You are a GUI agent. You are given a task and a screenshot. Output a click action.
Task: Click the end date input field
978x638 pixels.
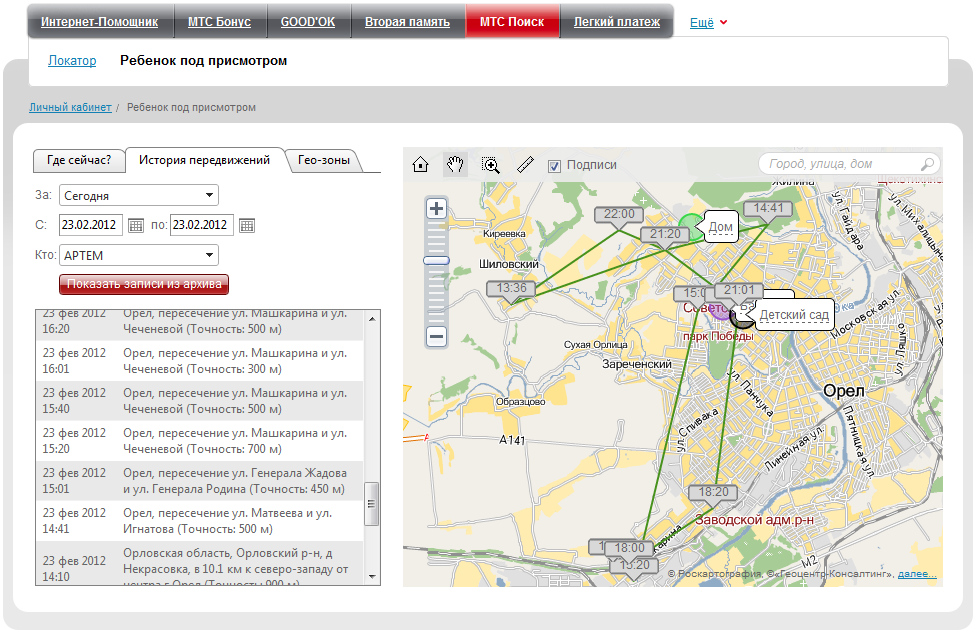tap(201, 225)
